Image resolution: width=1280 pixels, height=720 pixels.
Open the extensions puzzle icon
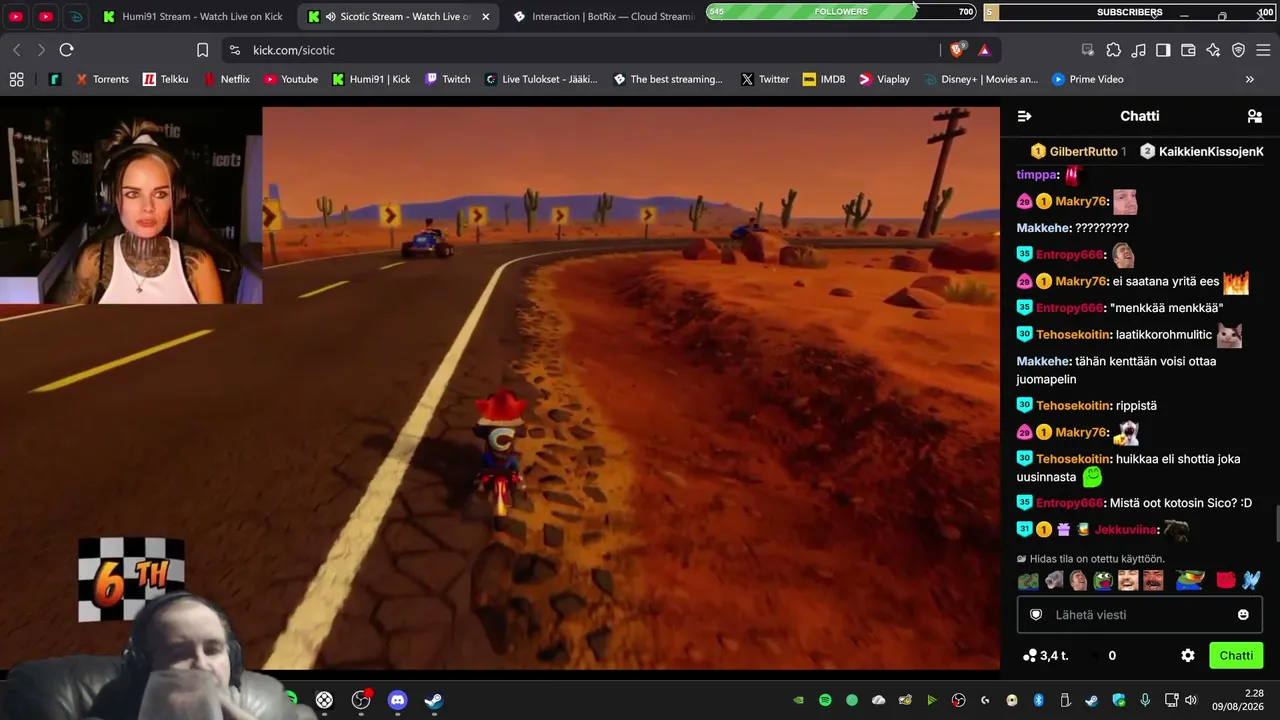point(1113,50)
